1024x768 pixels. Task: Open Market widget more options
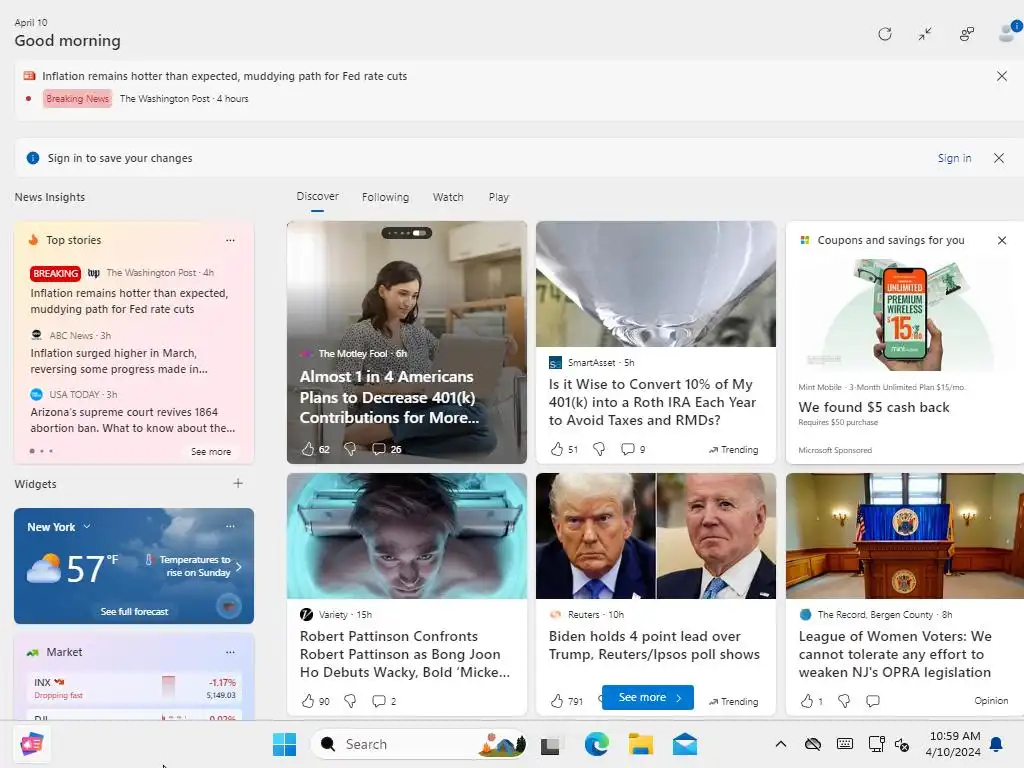click(230, 652)
